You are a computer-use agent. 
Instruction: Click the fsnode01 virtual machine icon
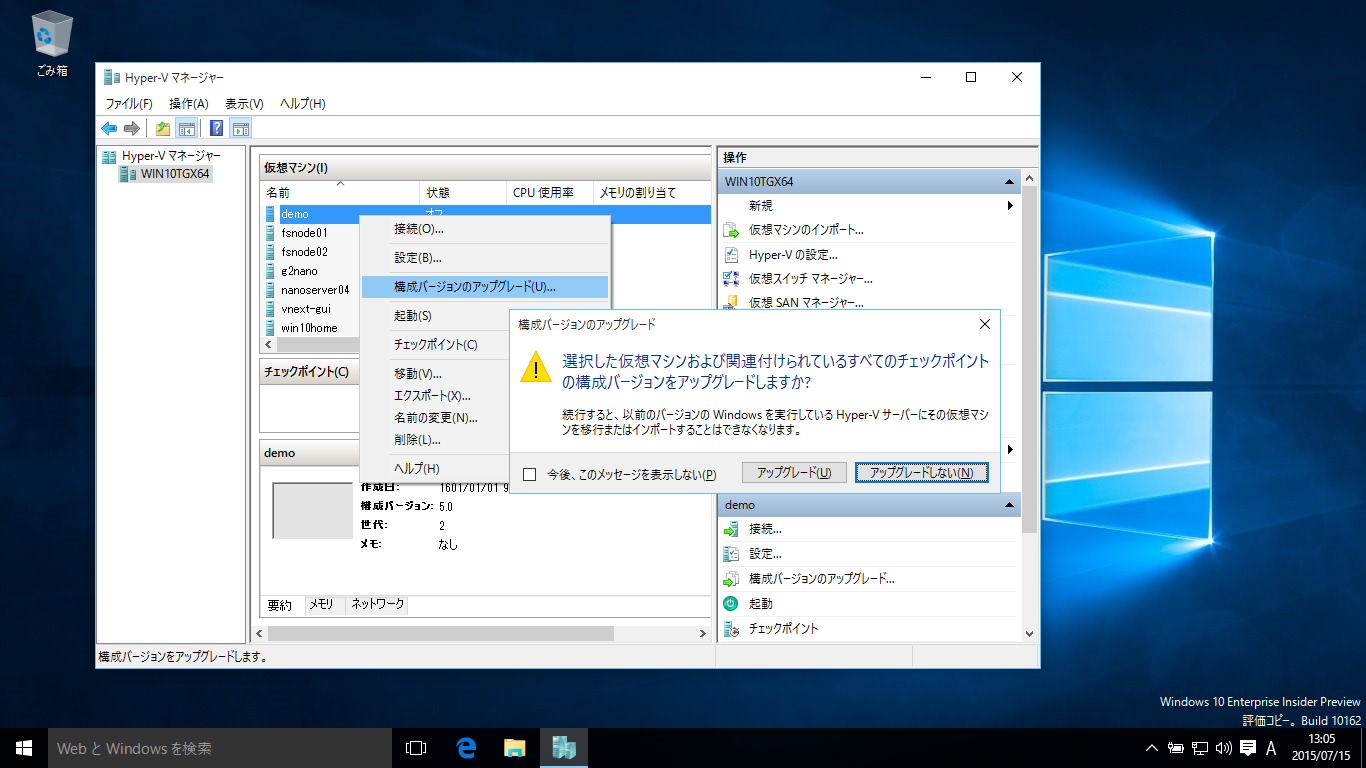(x=271, y=233)
